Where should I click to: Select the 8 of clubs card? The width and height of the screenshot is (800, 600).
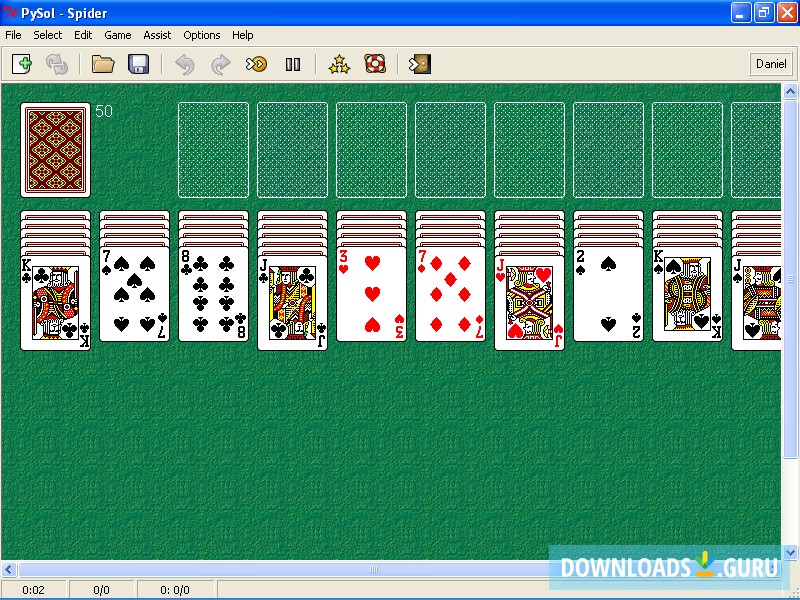tap(213, 294)
